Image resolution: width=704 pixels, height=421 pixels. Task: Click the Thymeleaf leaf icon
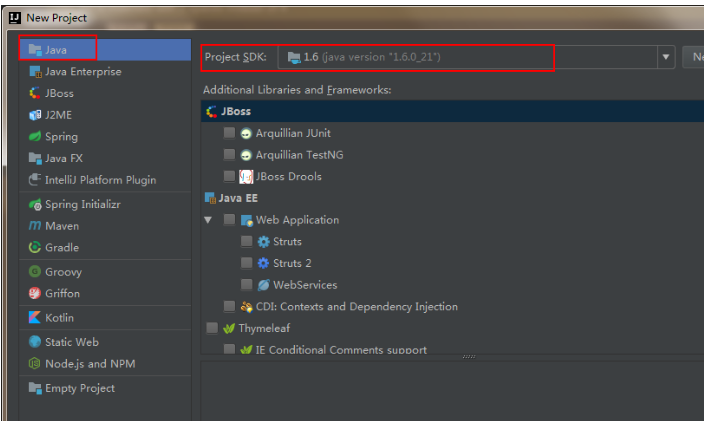click(x=229, y=329)
